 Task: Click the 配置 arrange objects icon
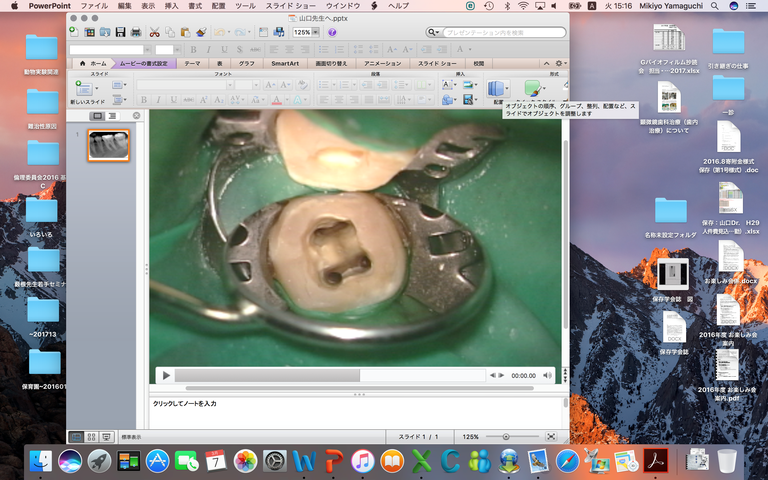(498, 89)
